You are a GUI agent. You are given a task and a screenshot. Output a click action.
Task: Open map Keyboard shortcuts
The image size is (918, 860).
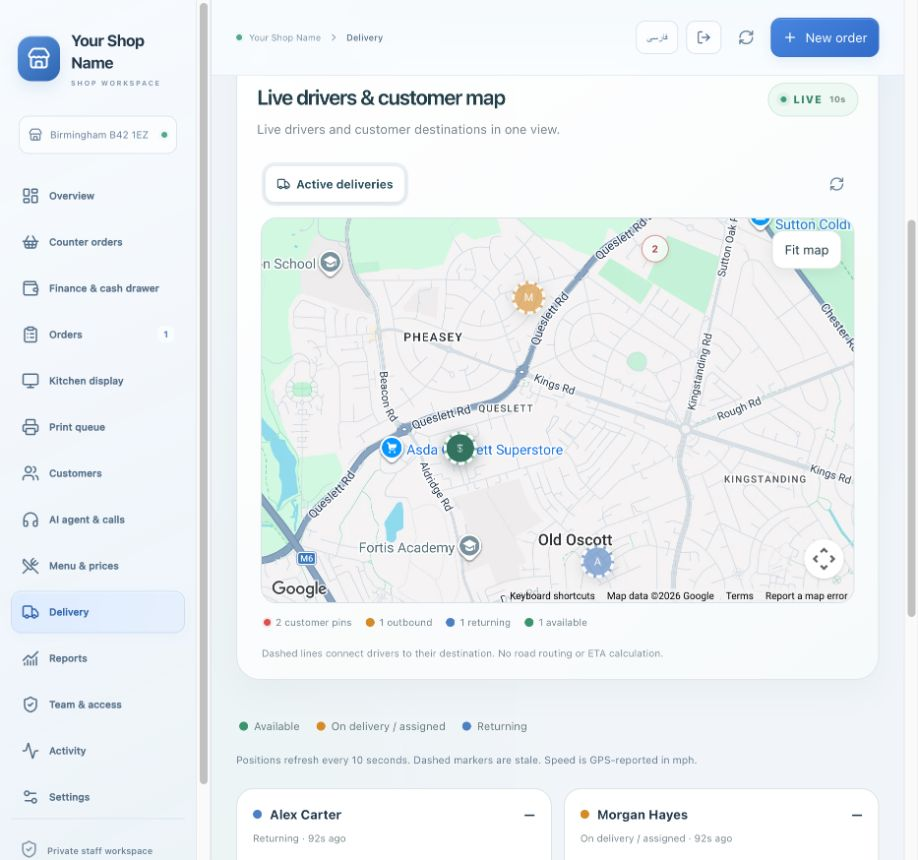pyautogui.click(x=552, y=596)
